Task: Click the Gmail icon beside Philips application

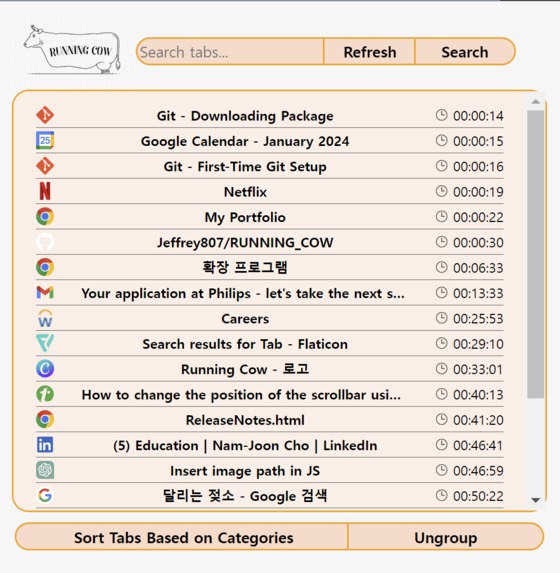Action: (x=45, y=292)
